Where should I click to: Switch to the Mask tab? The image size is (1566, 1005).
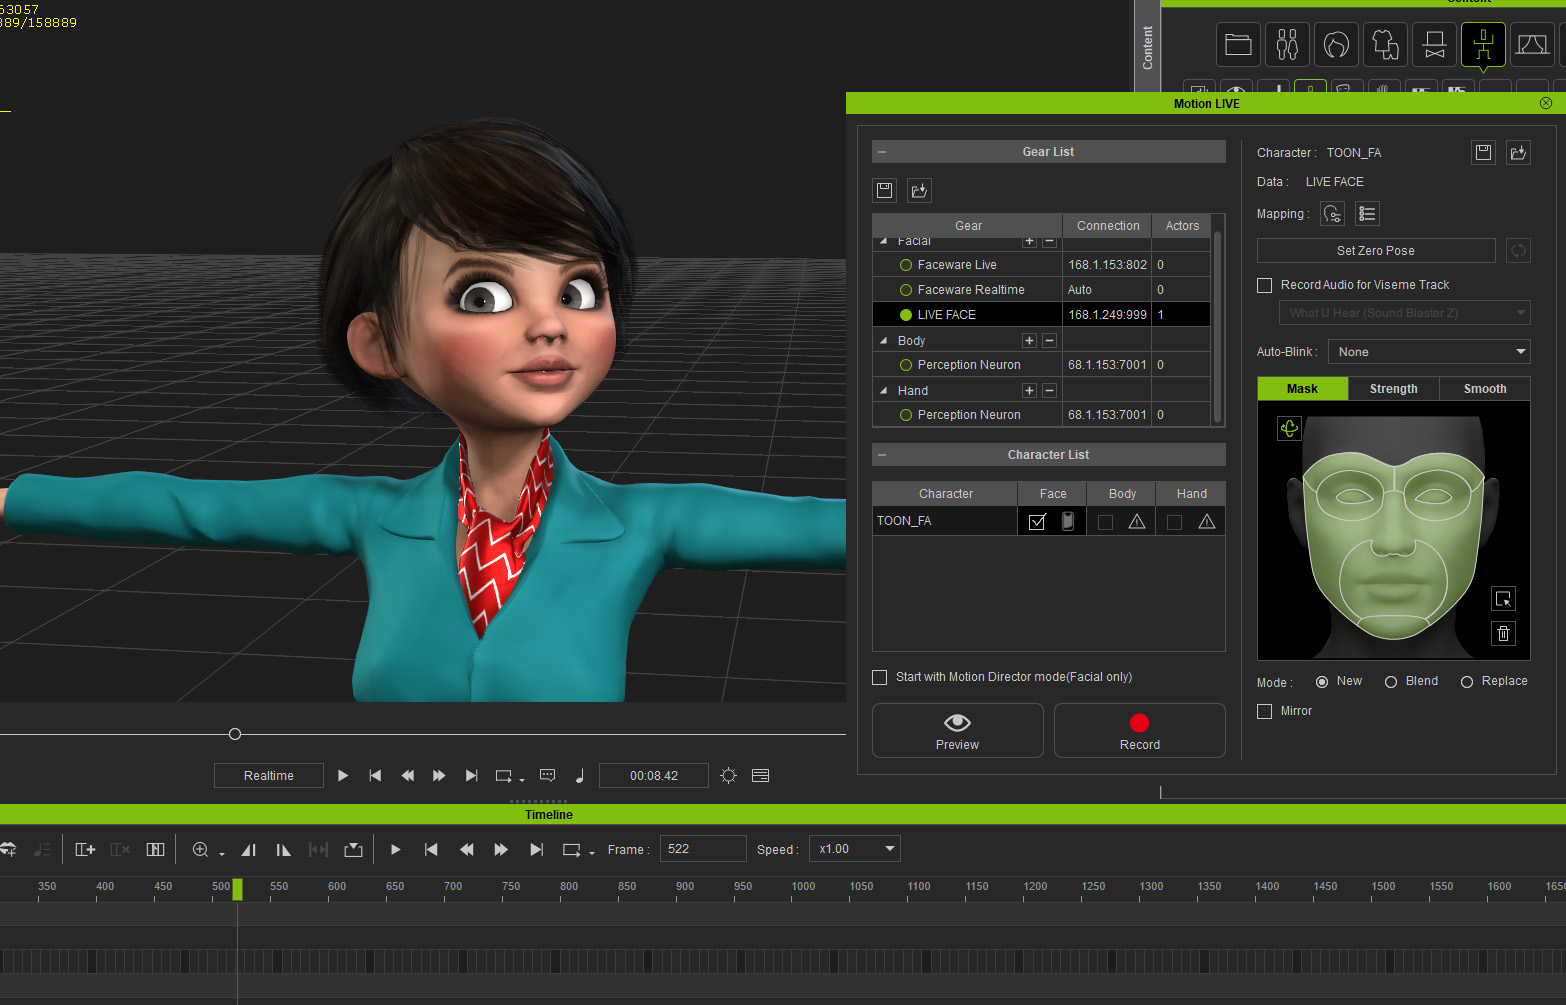pos(1302,389)
